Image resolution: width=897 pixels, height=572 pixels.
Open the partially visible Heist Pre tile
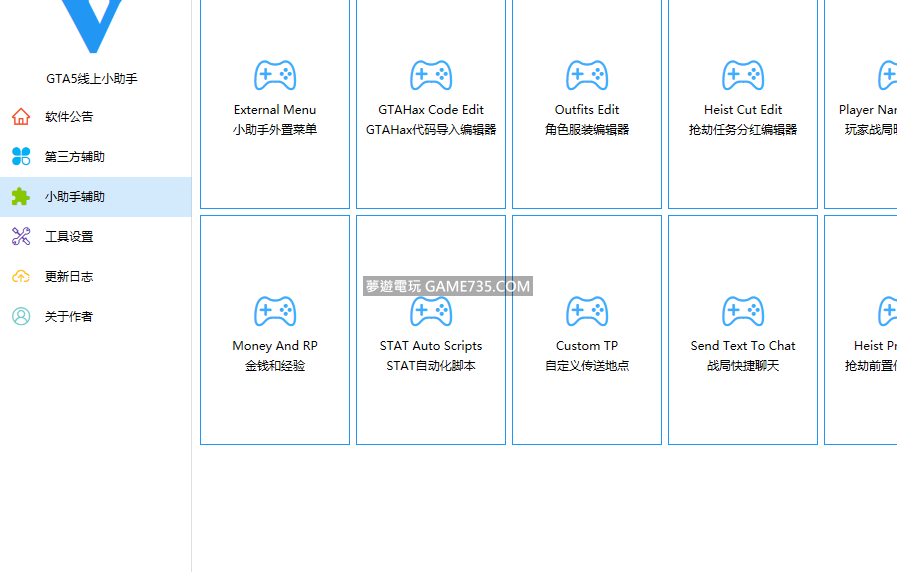pyautogui.click(x=862, y=330)
